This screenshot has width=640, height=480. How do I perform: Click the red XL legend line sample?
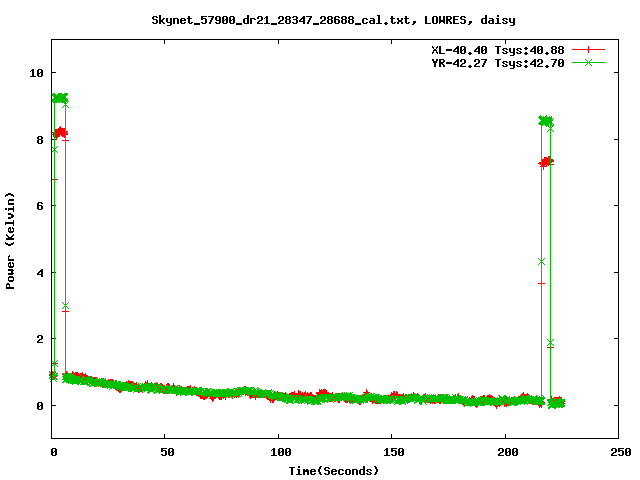click(588, 50)
